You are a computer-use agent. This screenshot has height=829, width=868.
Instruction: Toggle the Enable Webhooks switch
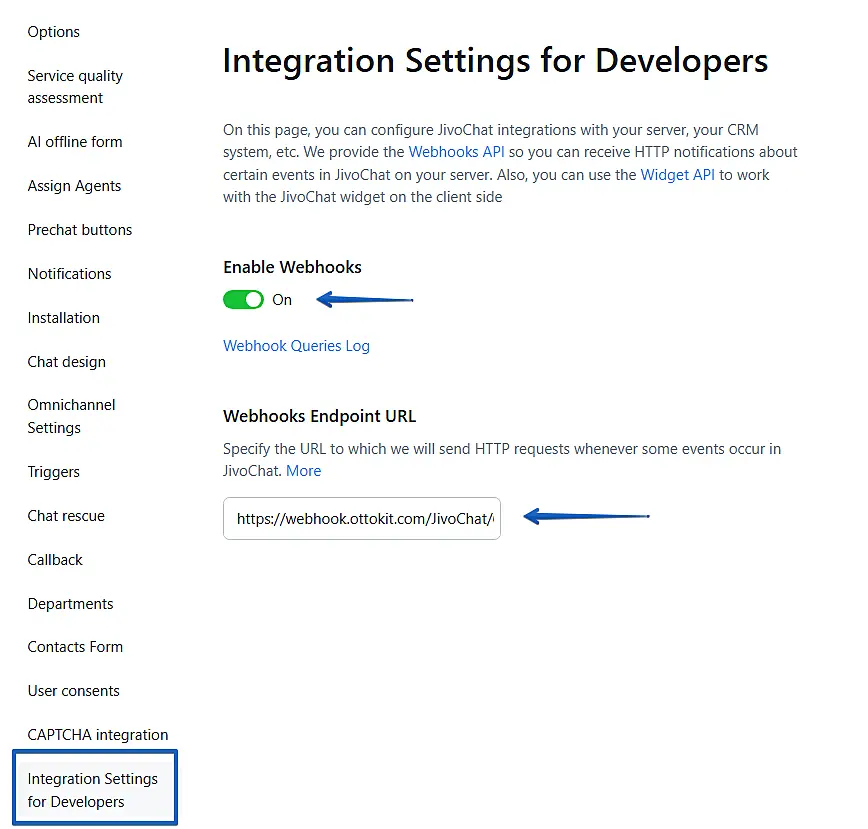pos(243,300)
